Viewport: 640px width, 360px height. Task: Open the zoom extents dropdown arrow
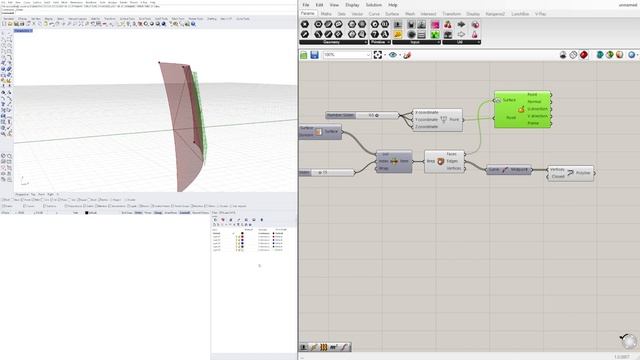click(385, 55)
